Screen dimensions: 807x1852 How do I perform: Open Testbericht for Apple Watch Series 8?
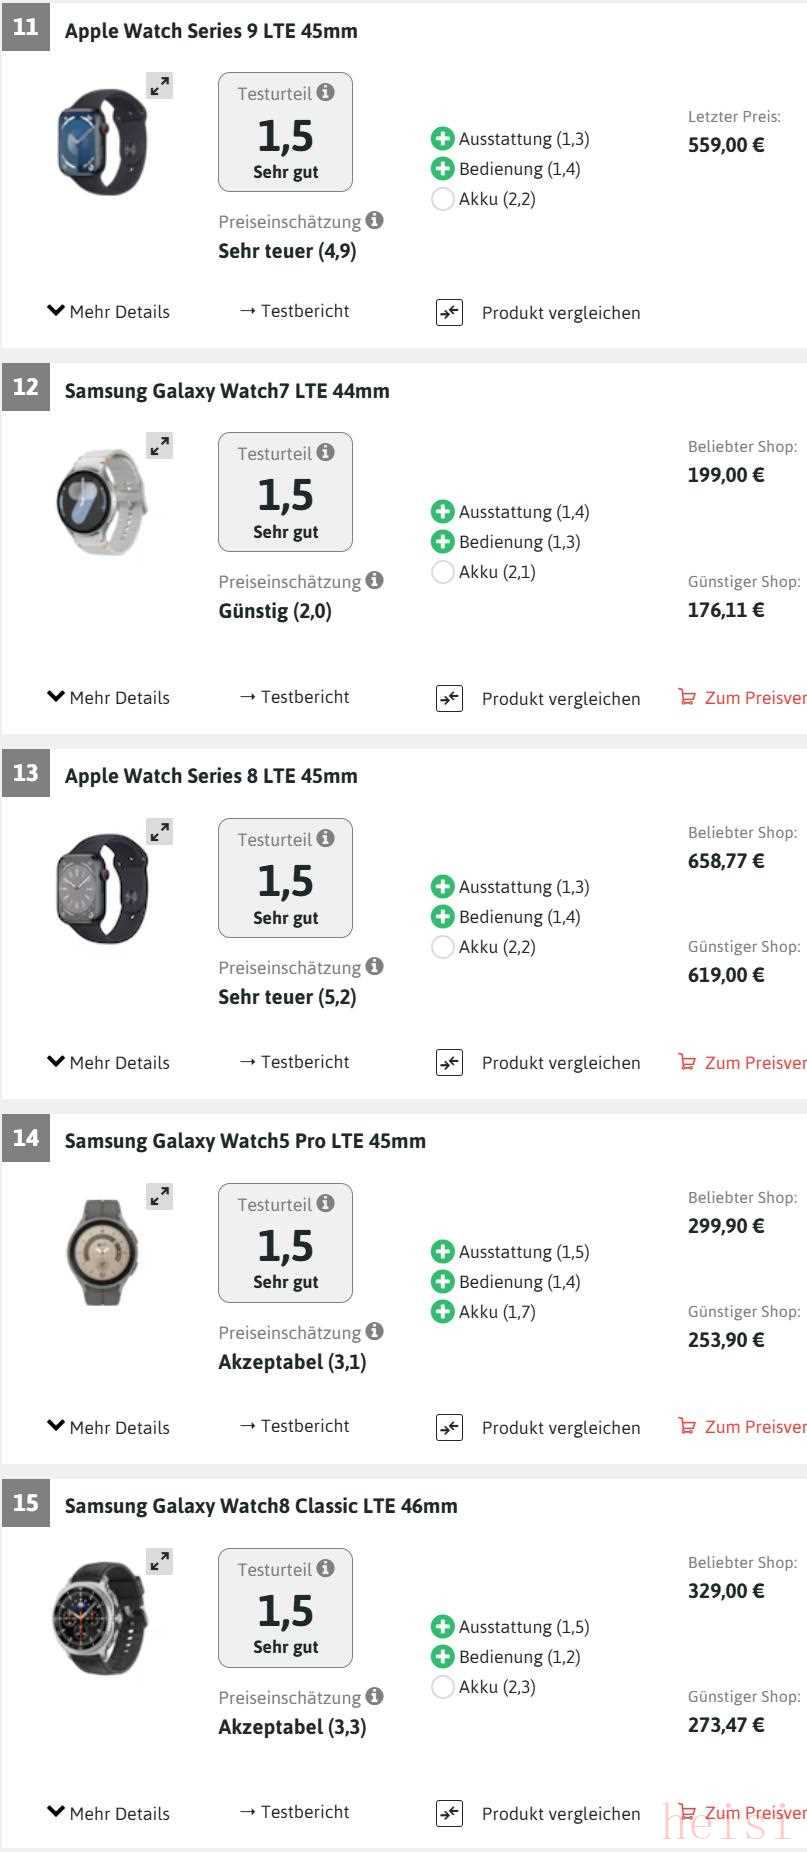[x=295, y=1062]
